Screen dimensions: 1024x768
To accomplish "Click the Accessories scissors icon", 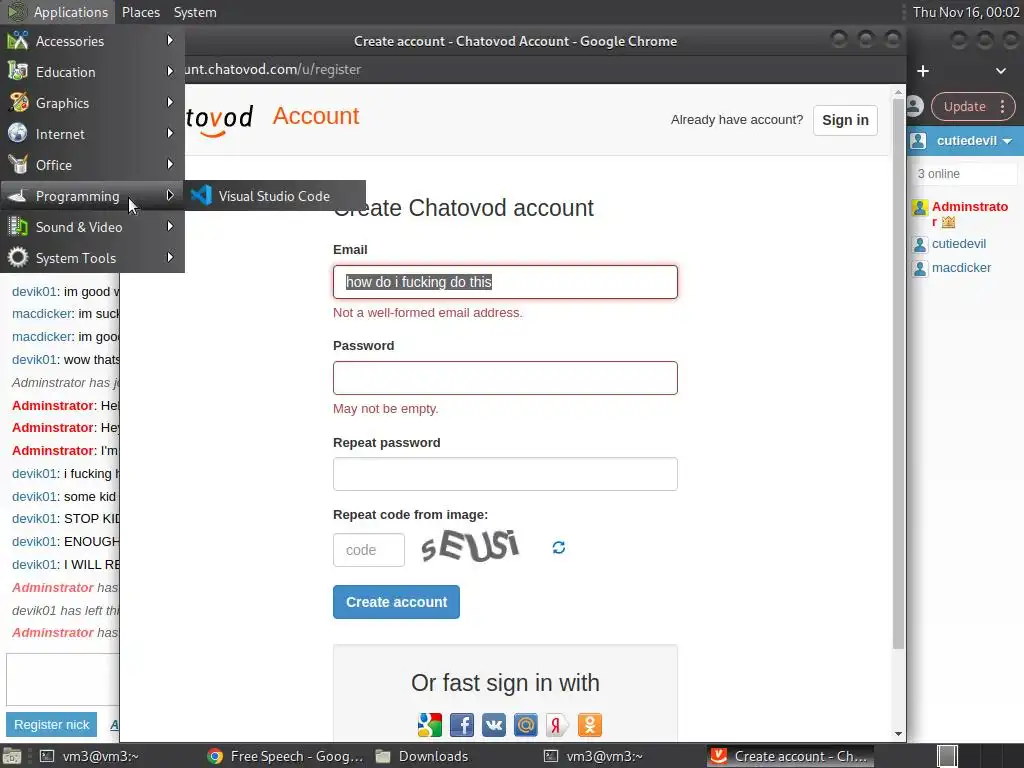I will 18,40.
